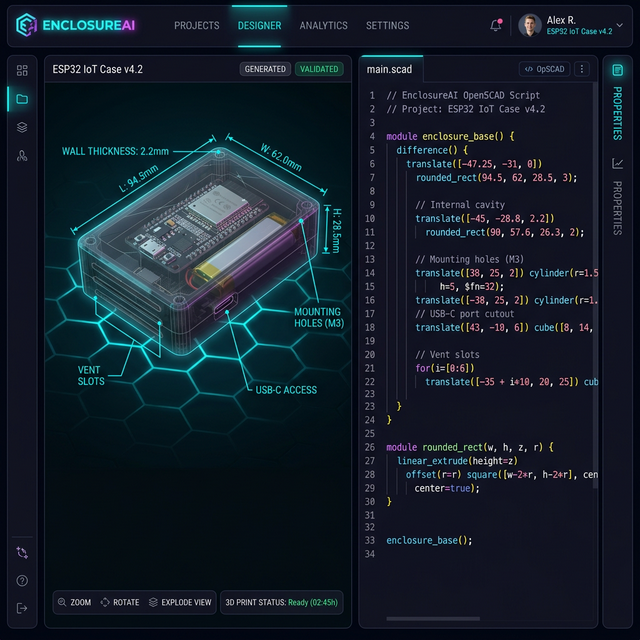Screen dimensions: 640x640
Task: Click the // USB-C port cutout comment
Action: tap(464, 314)
